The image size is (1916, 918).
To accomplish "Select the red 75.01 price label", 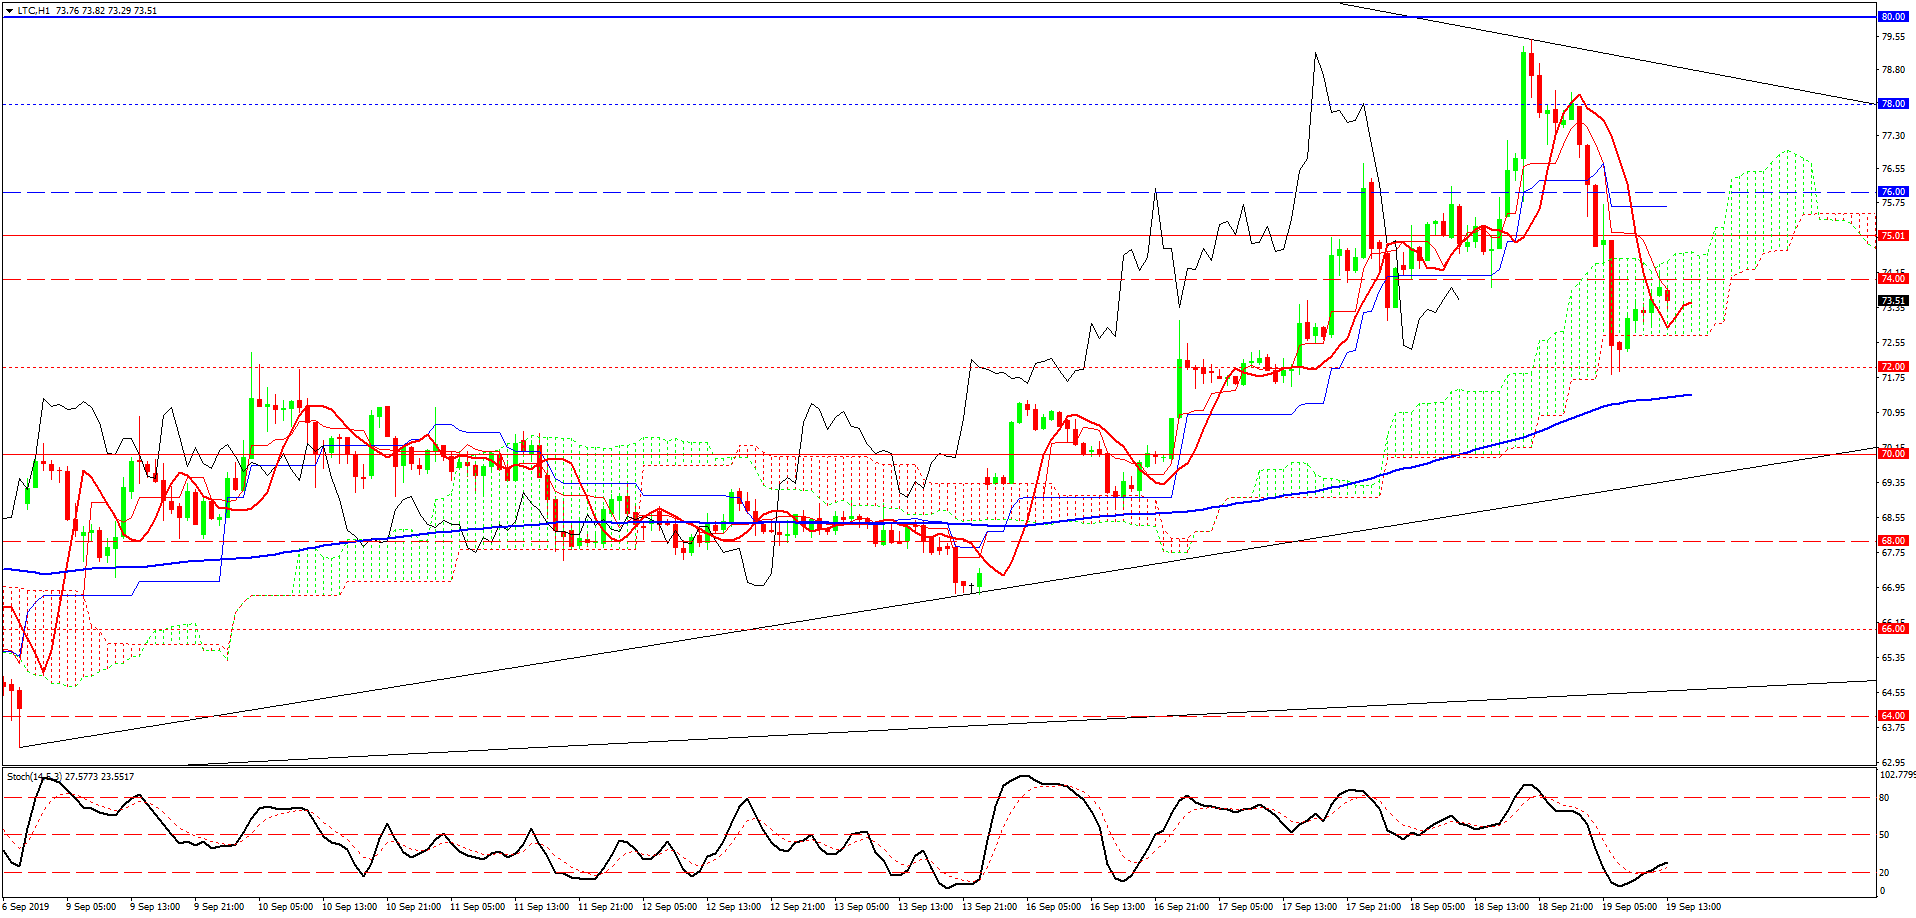I will point(1892,236).
